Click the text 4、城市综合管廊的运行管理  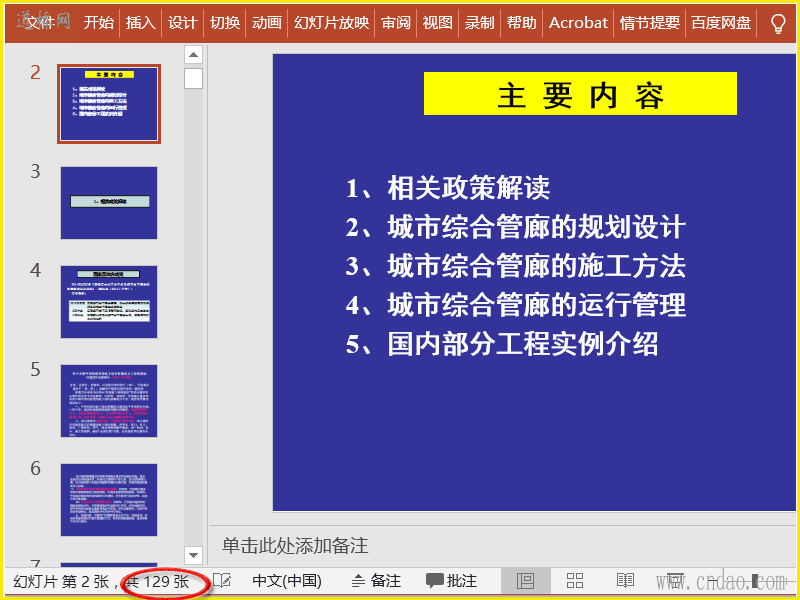(515, 305)
